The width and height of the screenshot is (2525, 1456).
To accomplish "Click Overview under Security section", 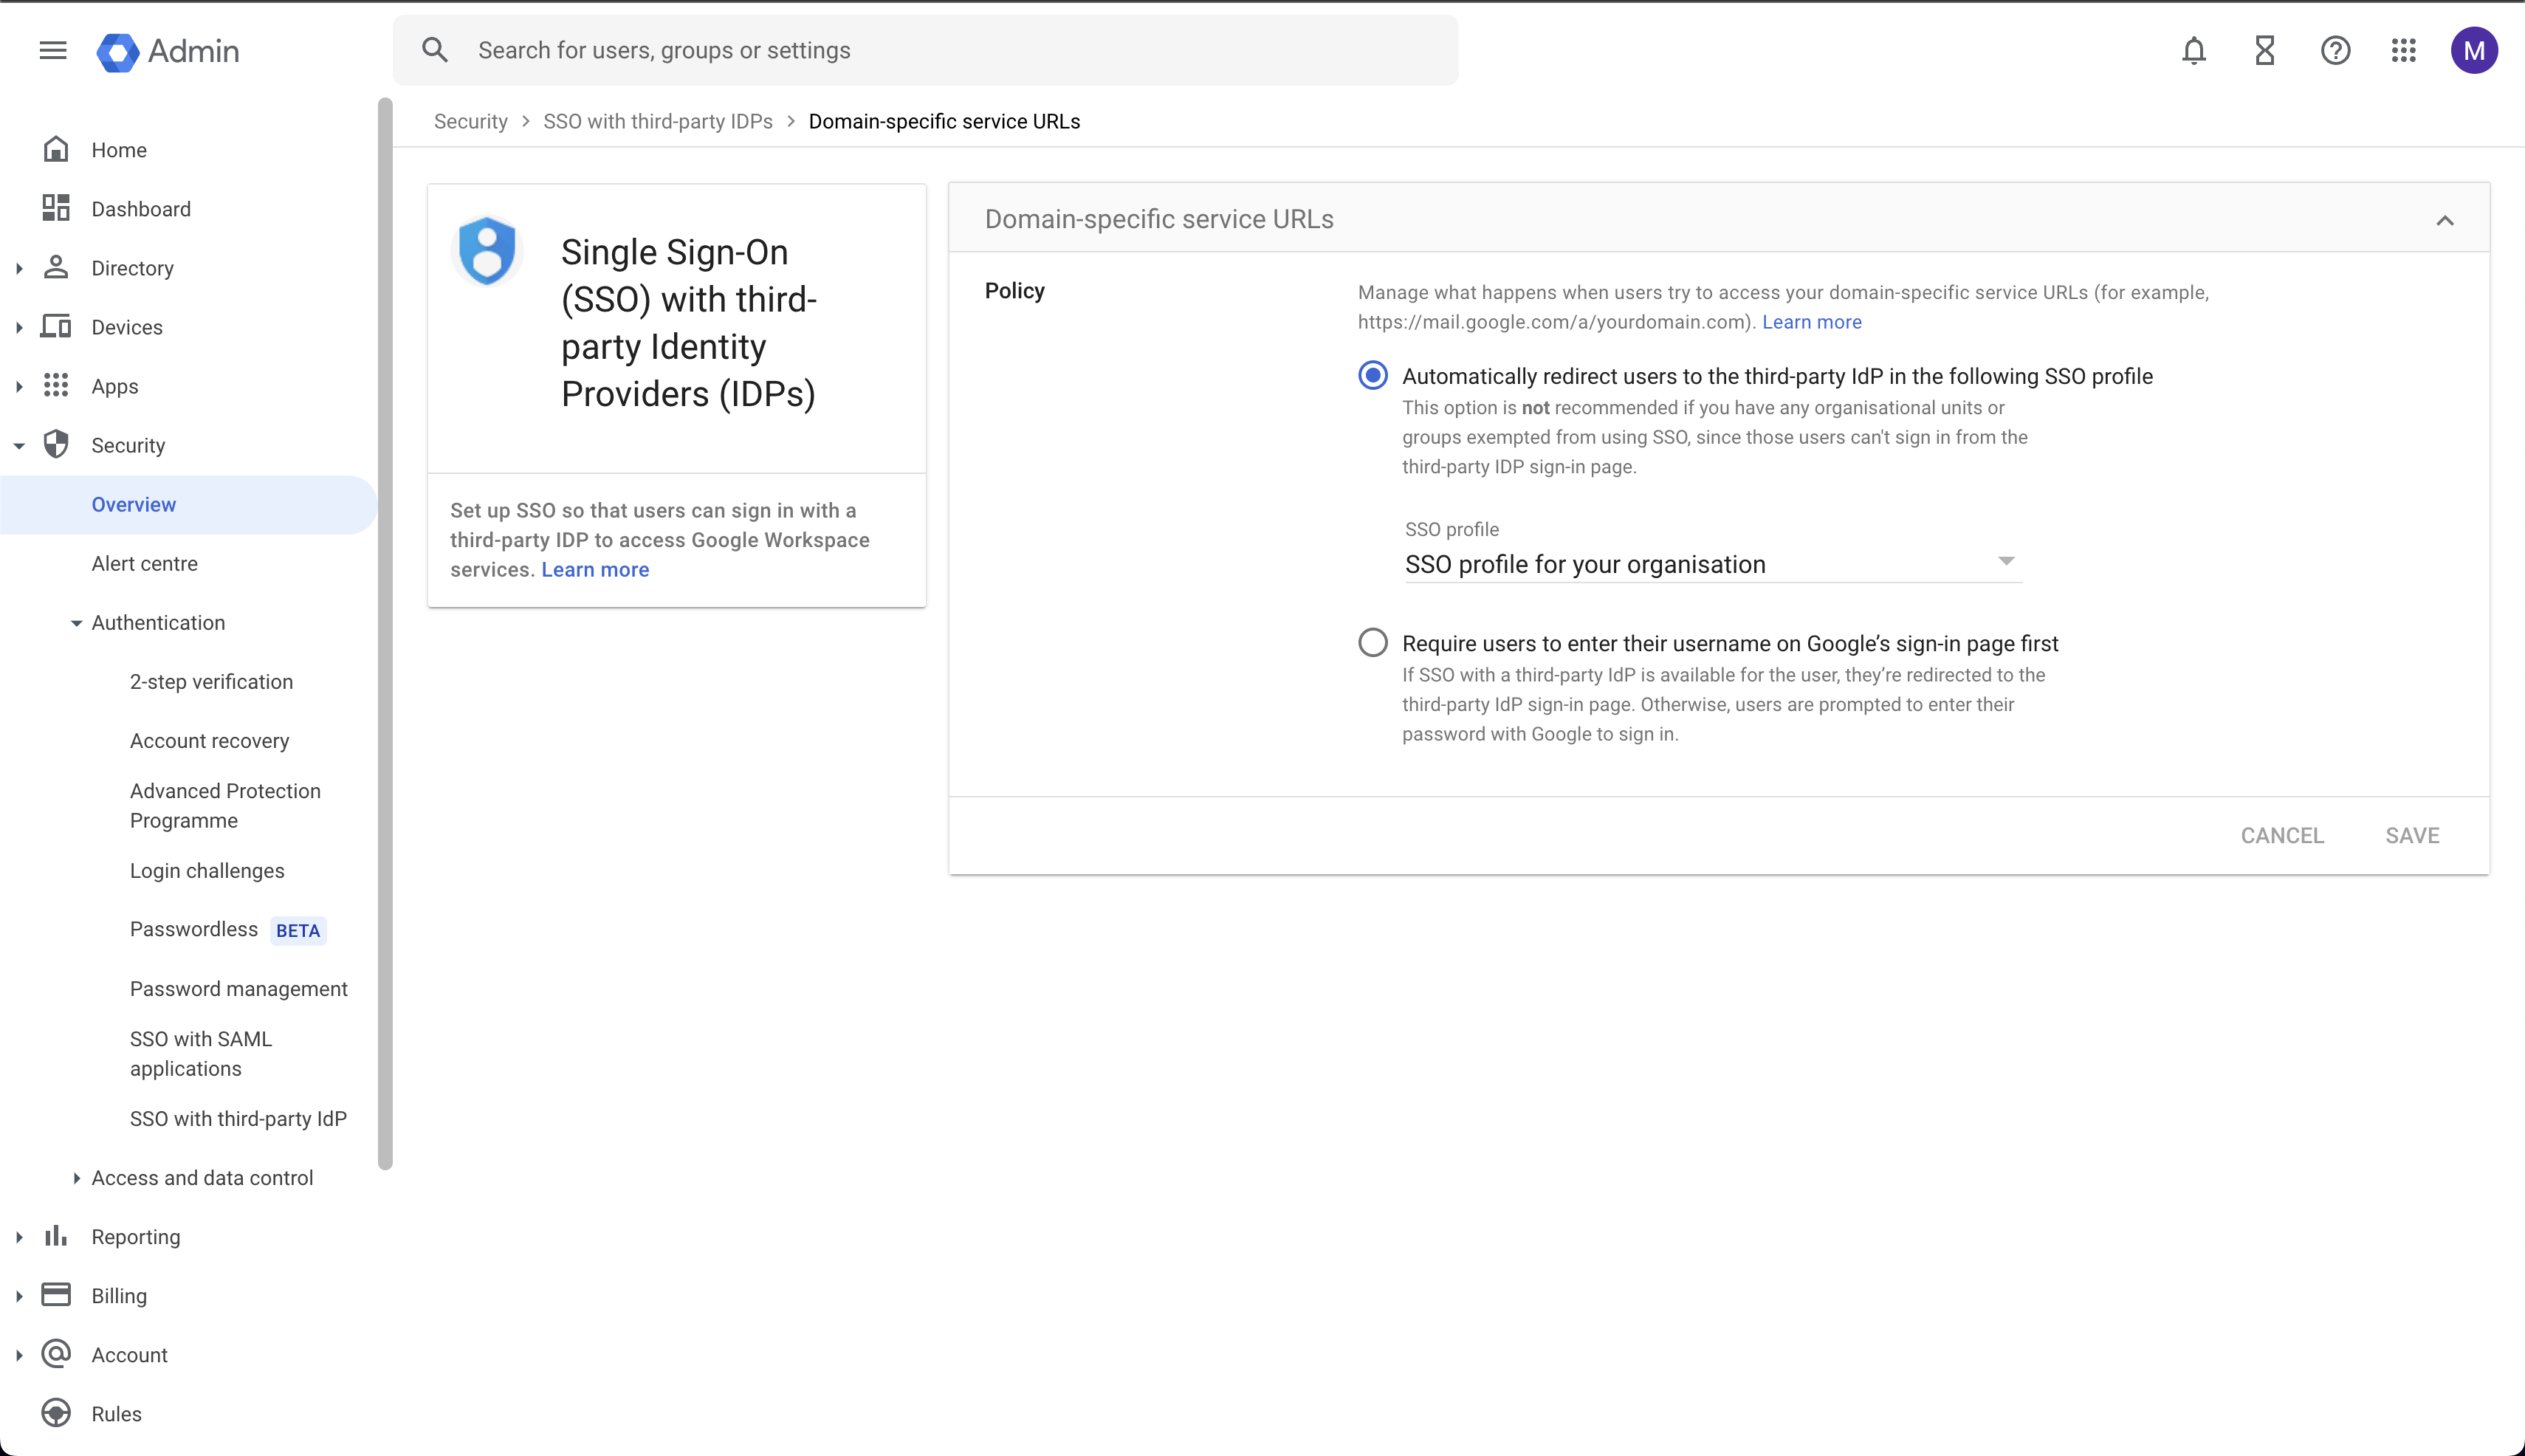I will (134, 504).
